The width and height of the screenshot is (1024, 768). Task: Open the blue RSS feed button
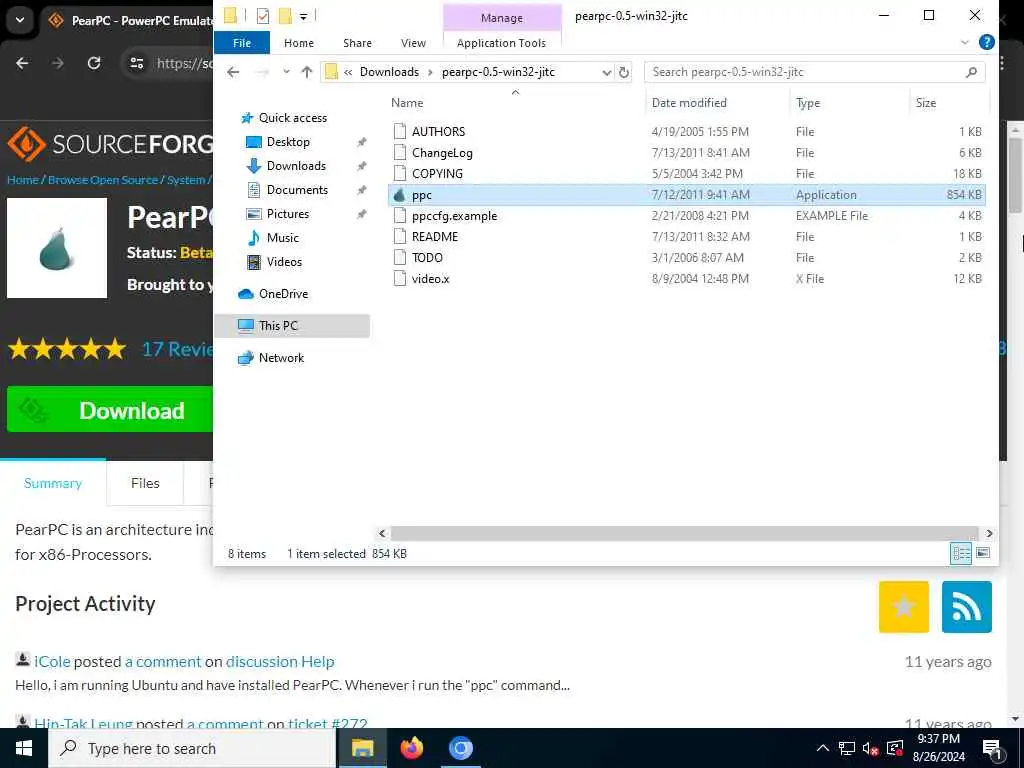(x=967, y=607)
